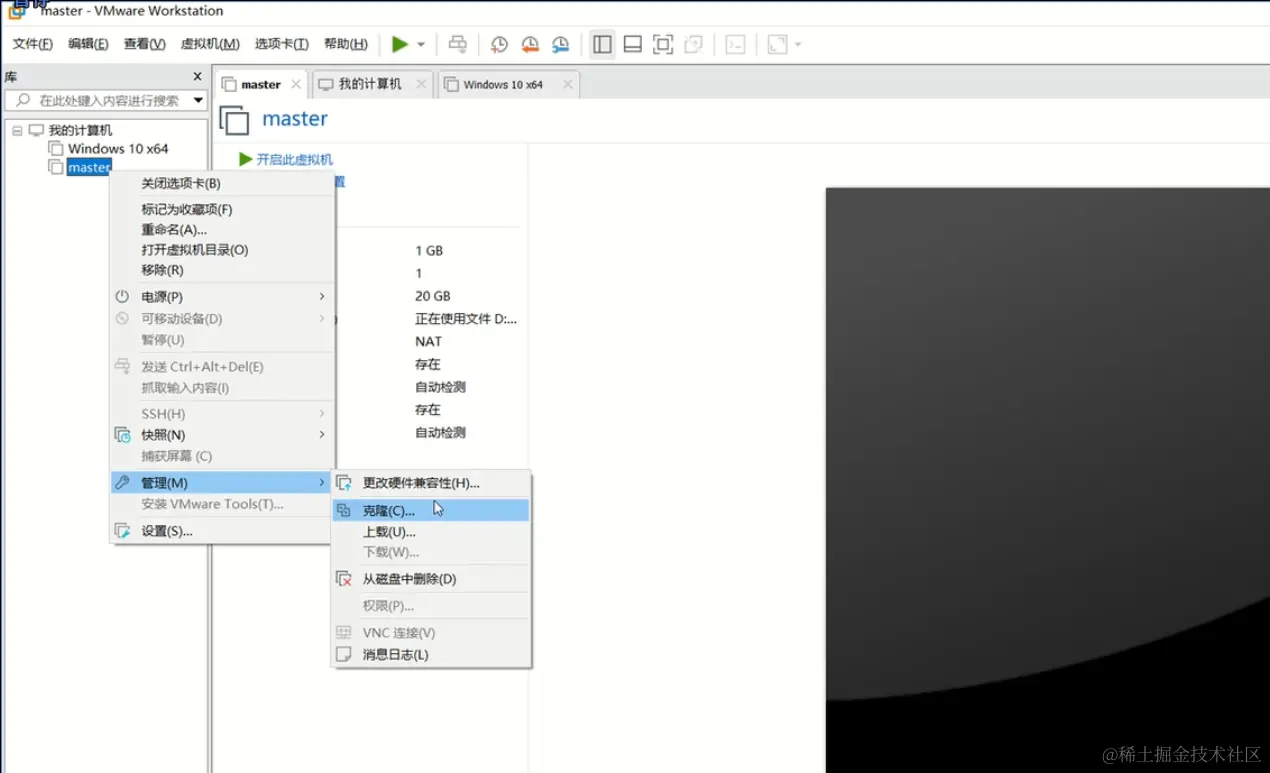Switch to the 我的计算机 tab
The image size is (1270, 773).
click(x=370, y=84)
